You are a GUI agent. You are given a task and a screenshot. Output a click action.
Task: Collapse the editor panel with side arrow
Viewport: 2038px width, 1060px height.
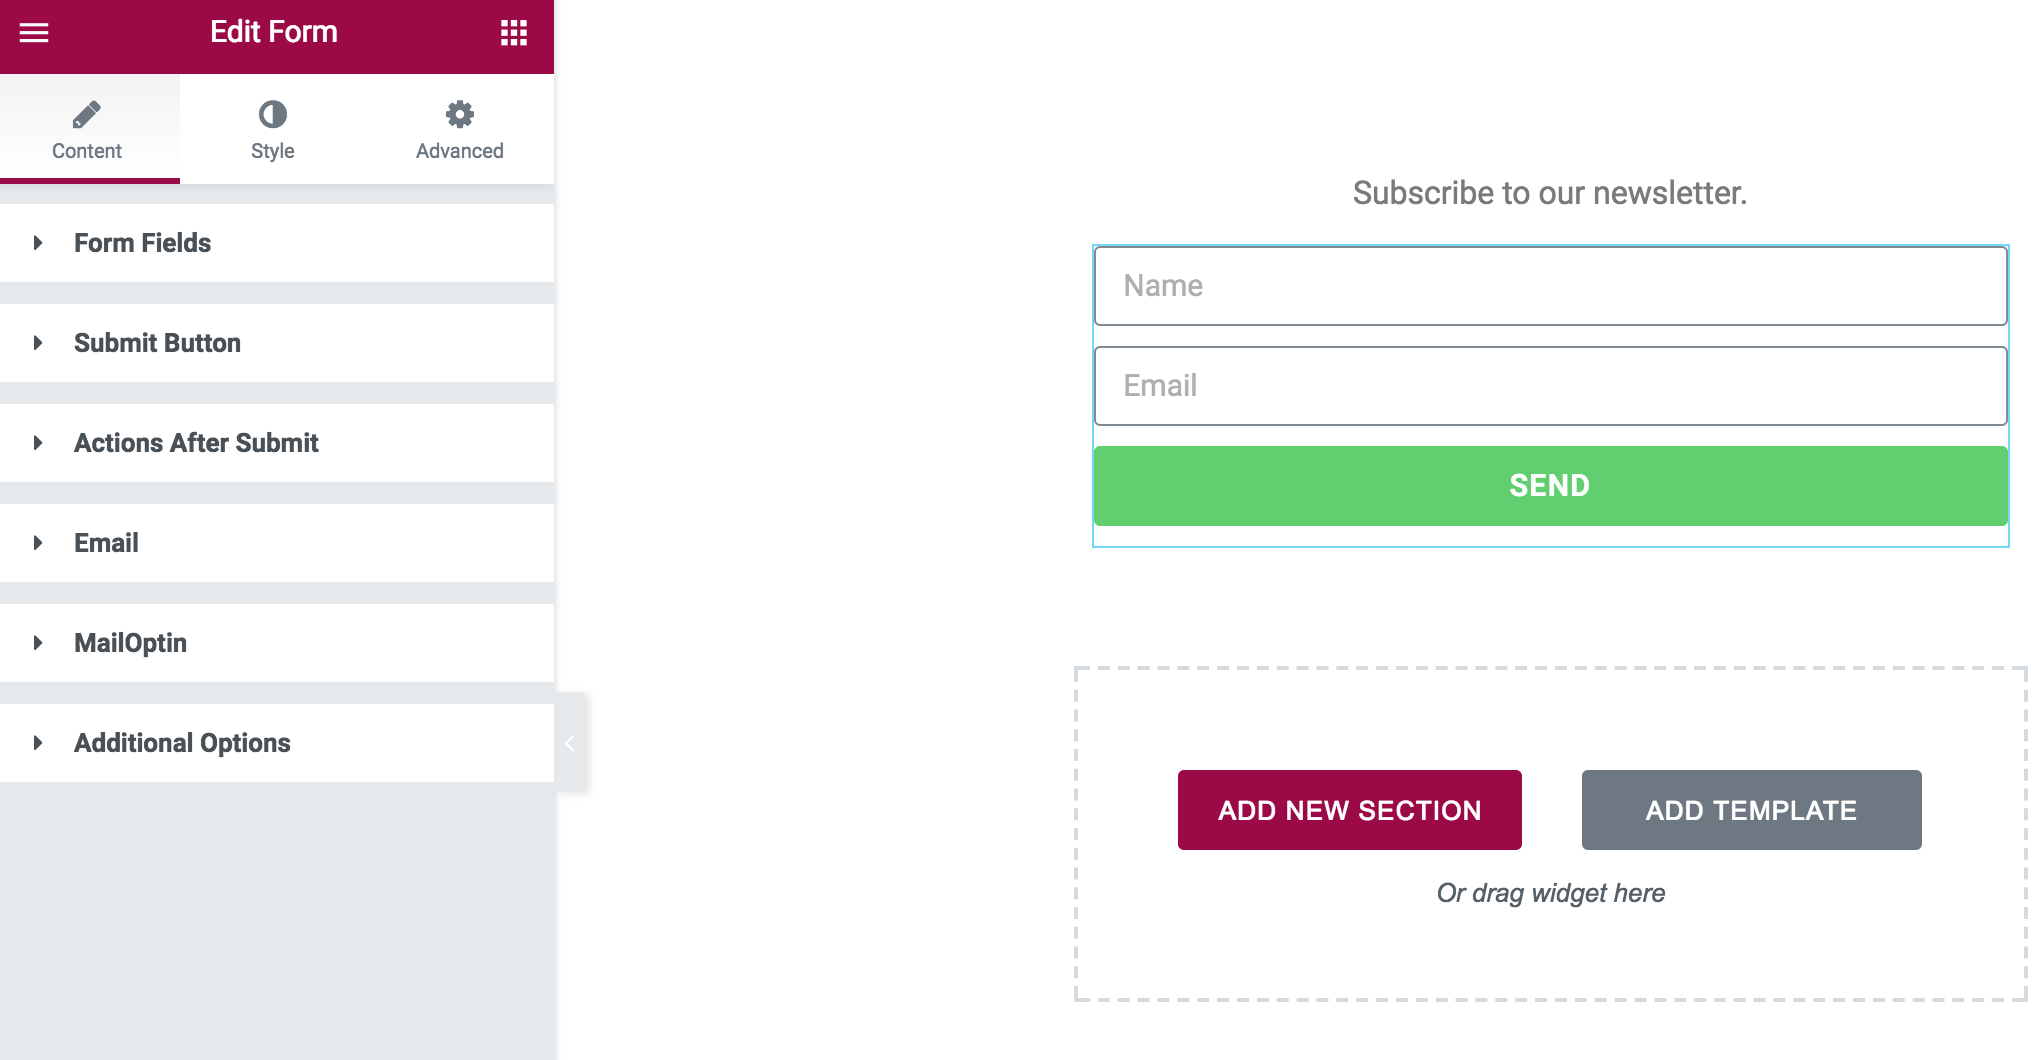(x=570, y=743)
